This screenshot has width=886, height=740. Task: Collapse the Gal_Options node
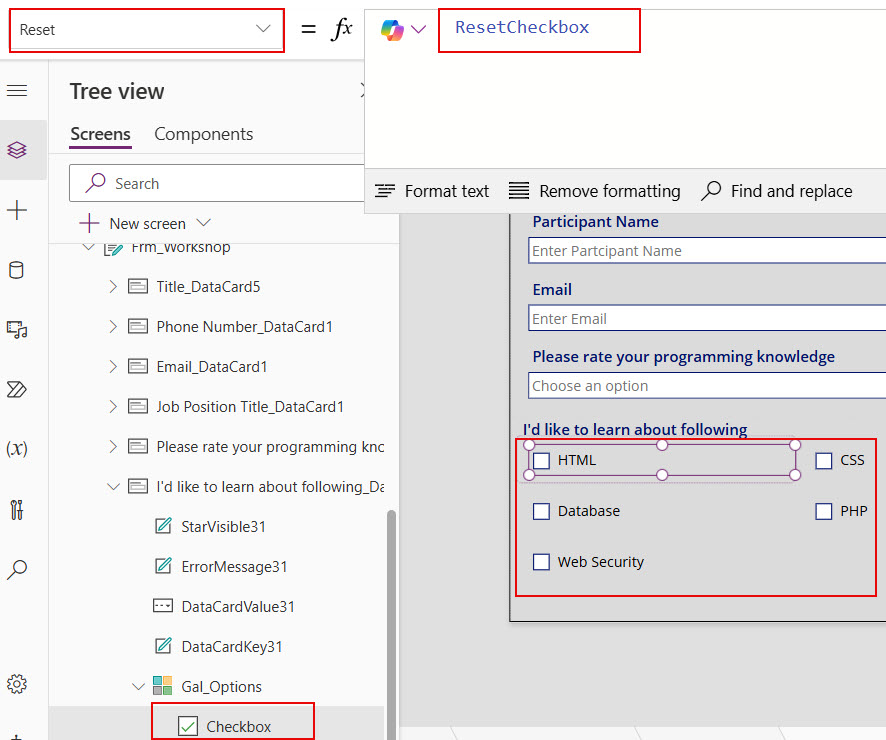click(138, 686)
